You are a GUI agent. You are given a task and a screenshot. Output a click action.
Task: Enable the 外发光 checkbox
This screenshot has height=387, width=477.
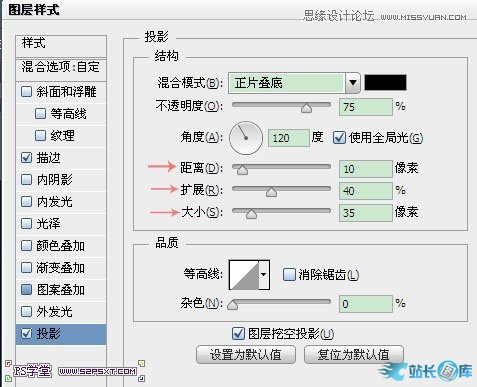(x=26, y=312)
